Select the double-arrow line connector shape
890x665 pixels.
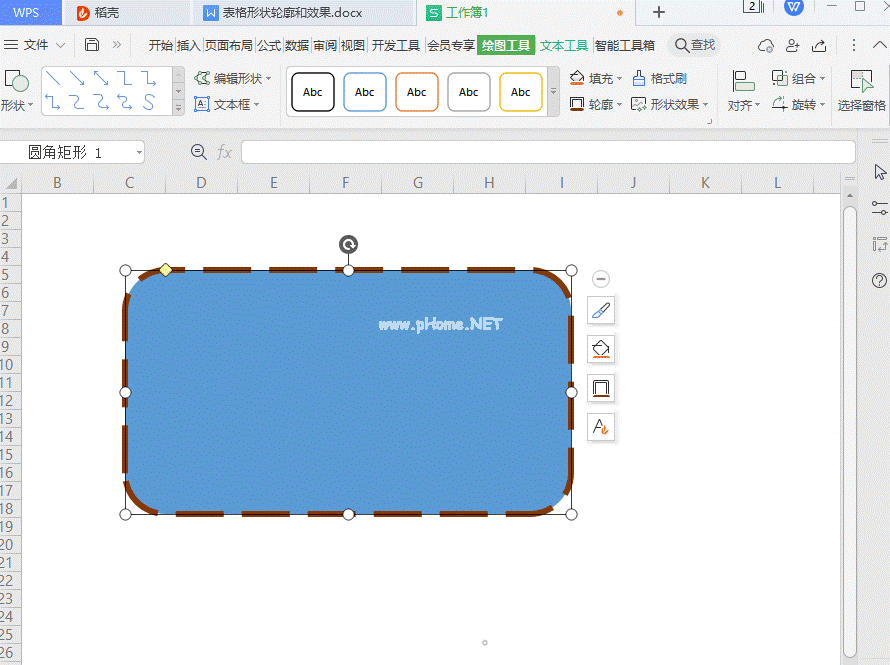pyautogui.click(x=100, y=77)
